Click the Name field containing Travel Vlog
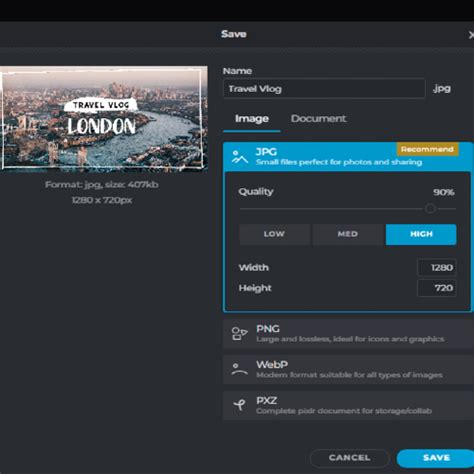 [x=324, y=89]
